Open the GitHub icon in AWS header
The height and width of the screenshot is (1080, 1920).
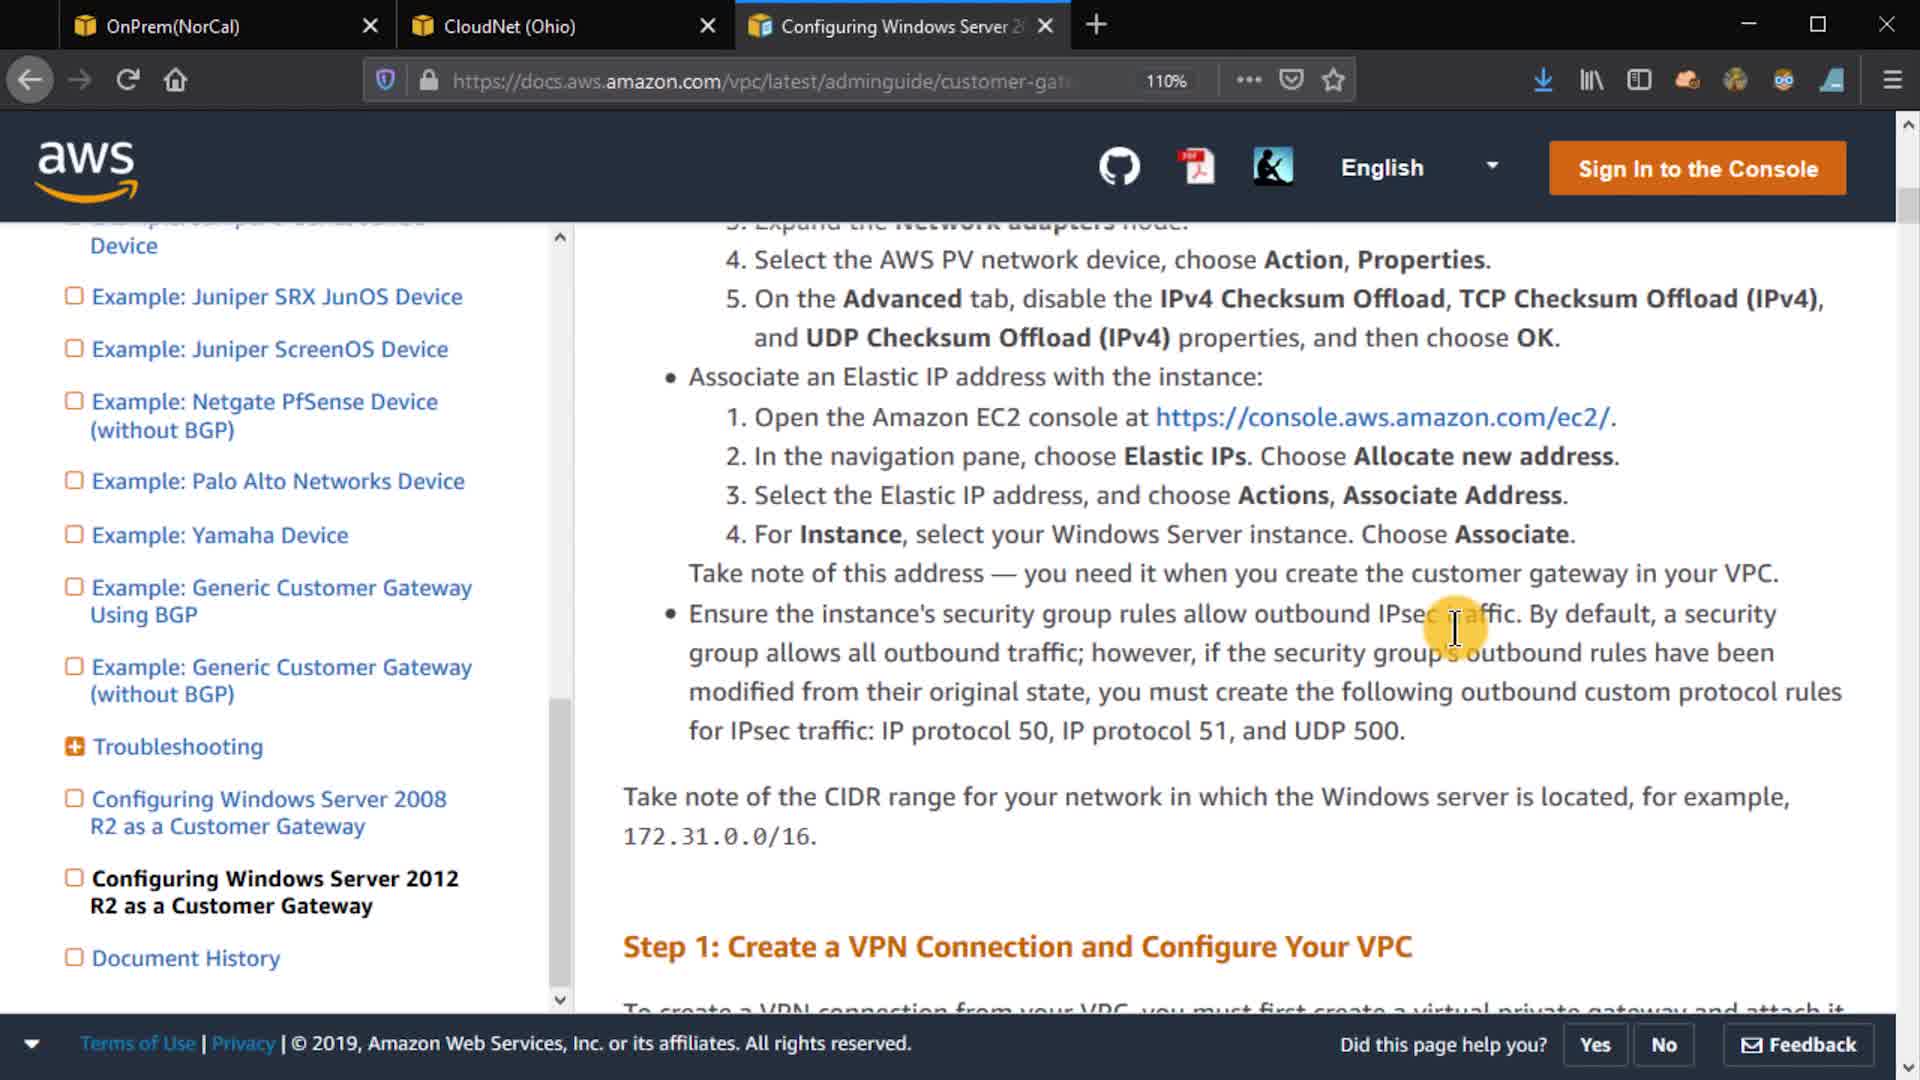point(1119,167)
